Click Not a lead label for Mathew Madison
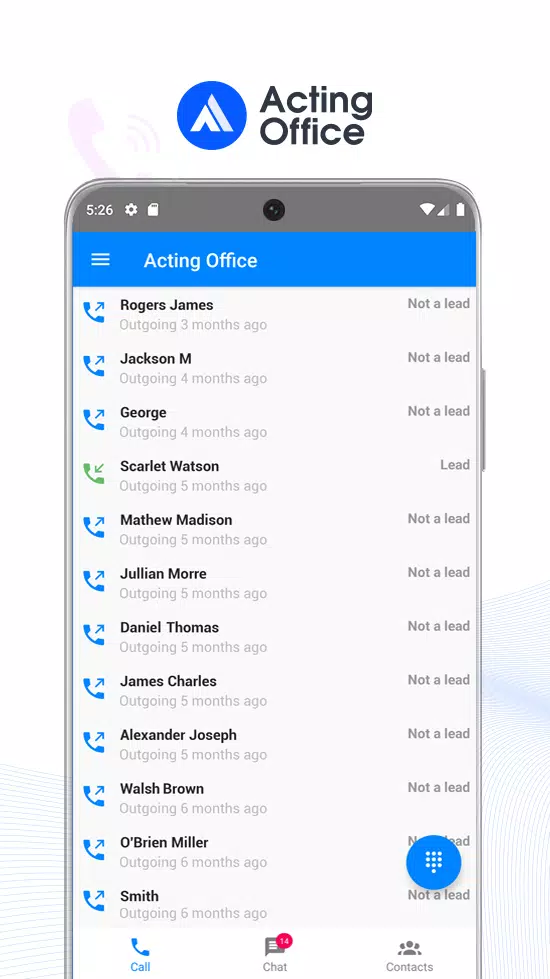Screen dimensions: 550x979 pyautogui.click(x=438, y=518)
